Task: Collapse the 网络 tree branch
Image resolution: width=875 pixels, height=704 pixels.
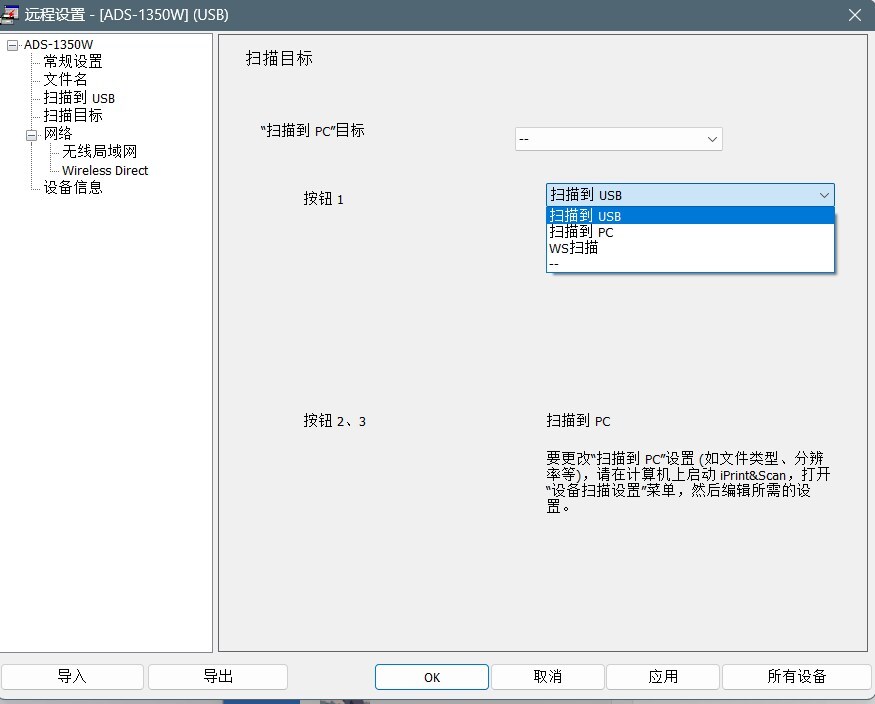Action: [31, 134]
